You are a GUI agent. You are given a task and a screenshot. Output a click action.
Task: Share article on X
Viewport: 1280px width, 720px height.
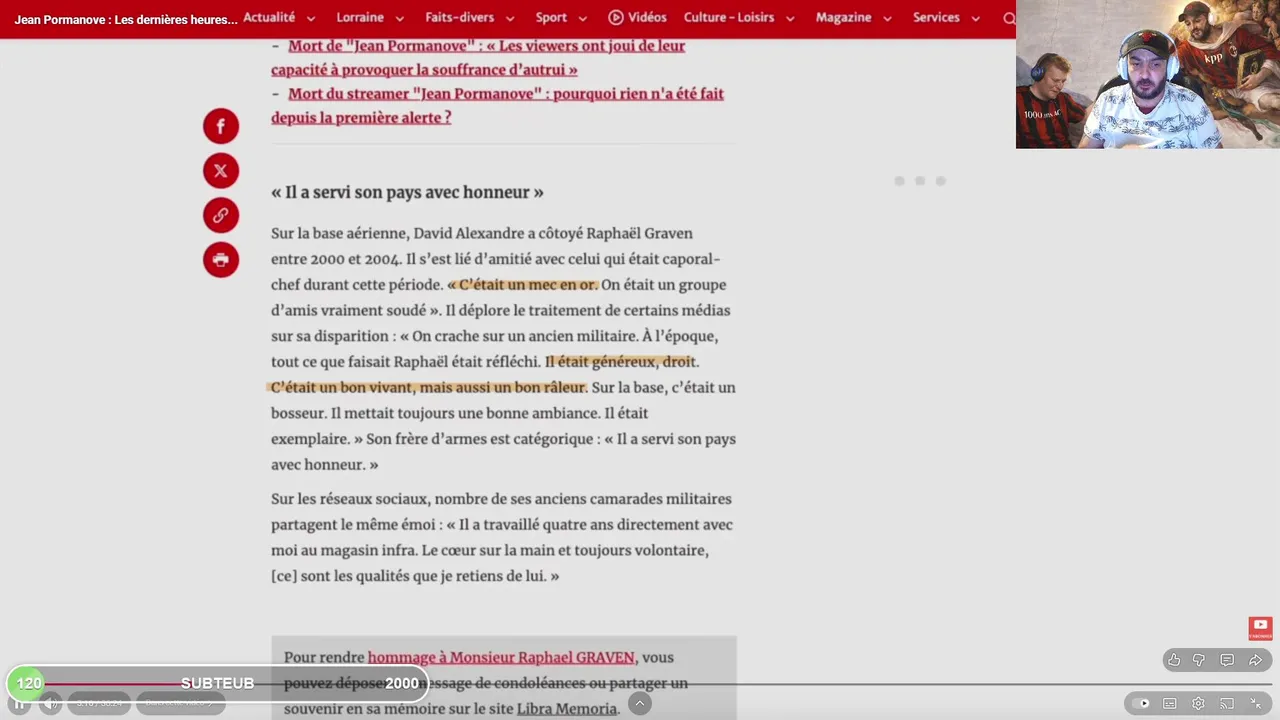click(221, 171)
